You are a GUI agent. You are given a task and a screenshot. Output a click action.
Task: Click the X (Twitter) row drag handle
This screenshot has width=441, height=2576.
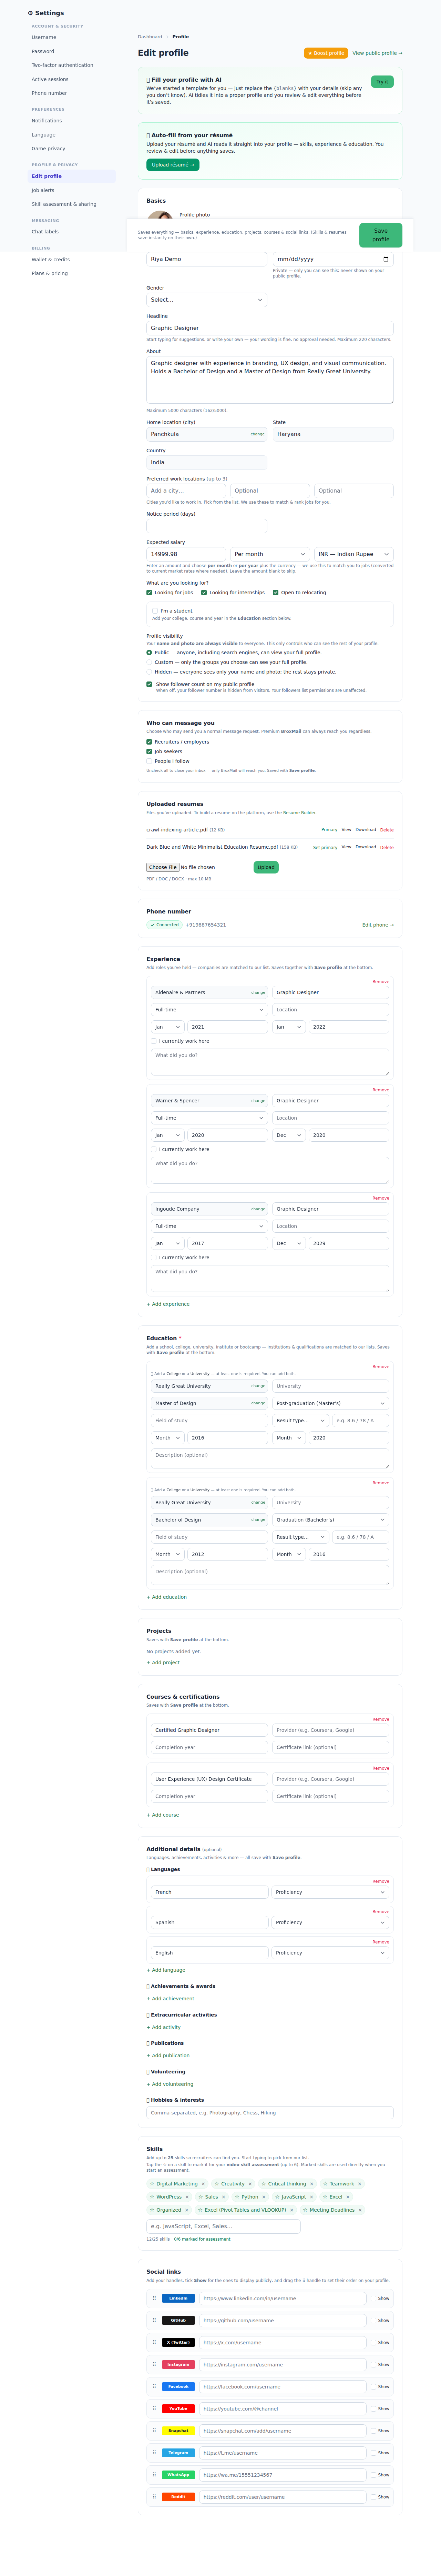(x=154, y=2342)
